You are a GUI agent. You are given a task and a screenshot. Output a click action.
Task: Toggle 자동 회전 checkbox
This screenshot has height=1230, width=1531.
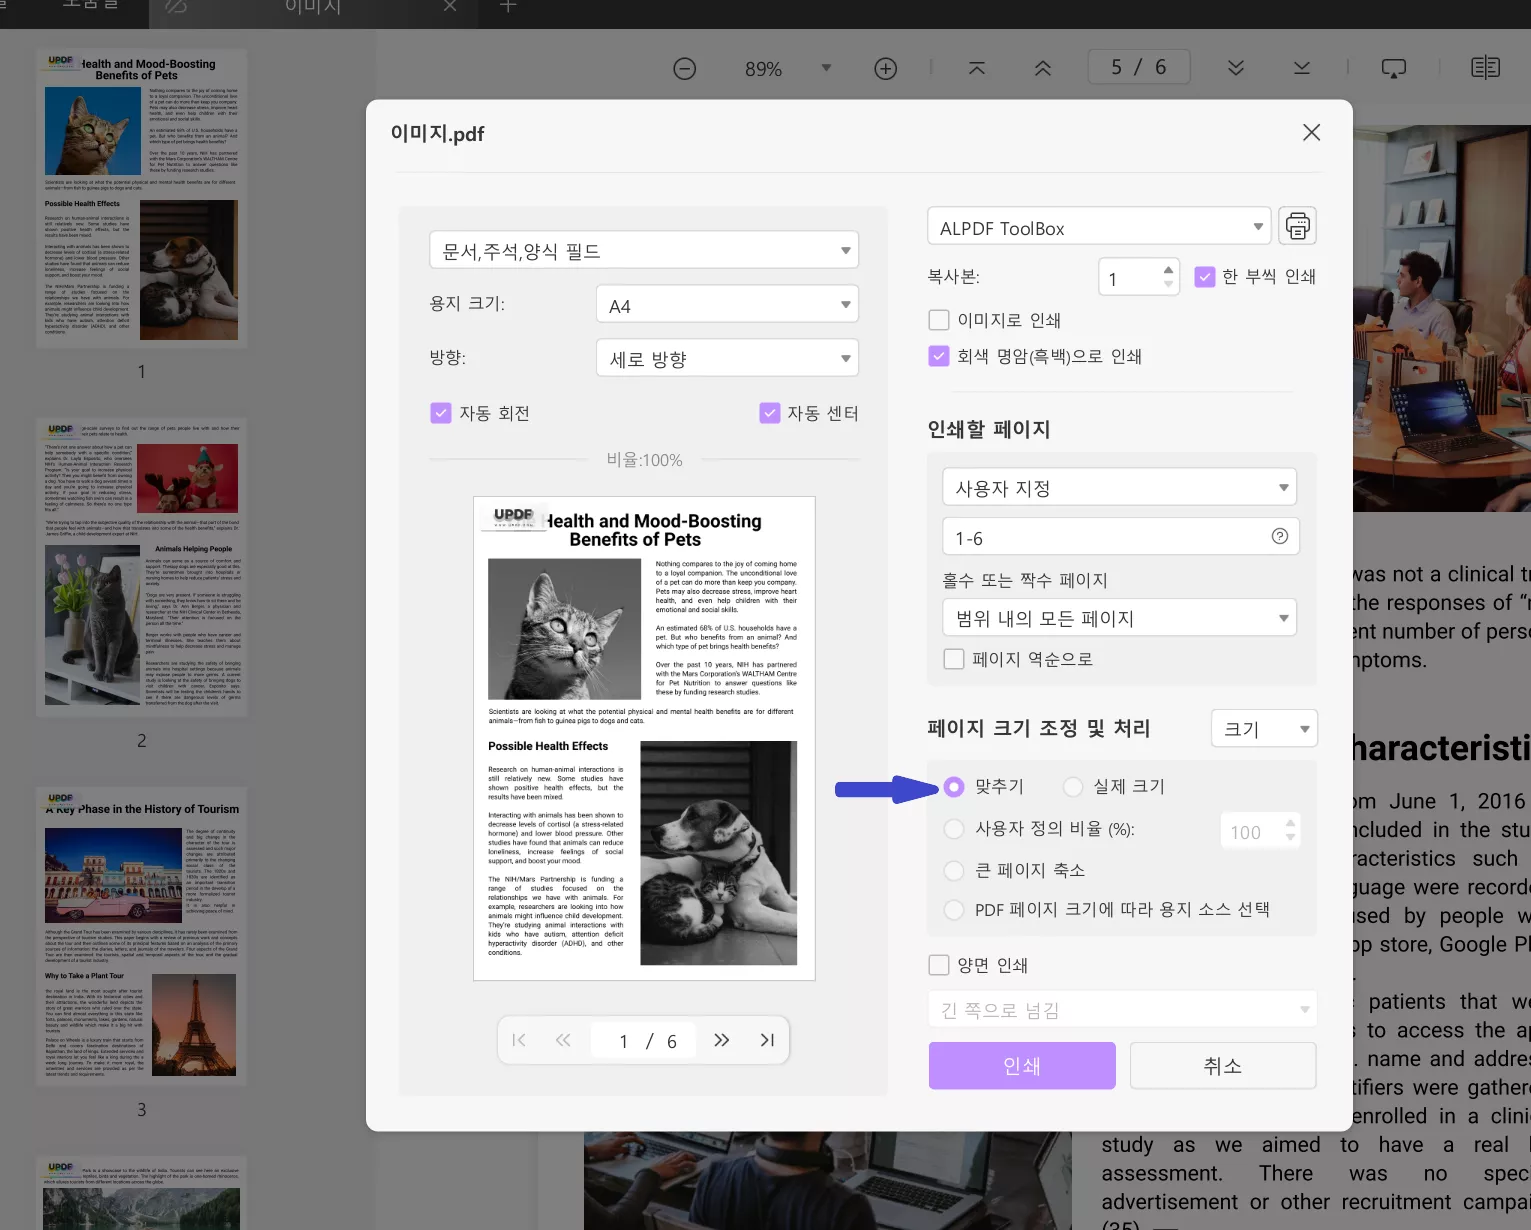(x=441, y=413)
